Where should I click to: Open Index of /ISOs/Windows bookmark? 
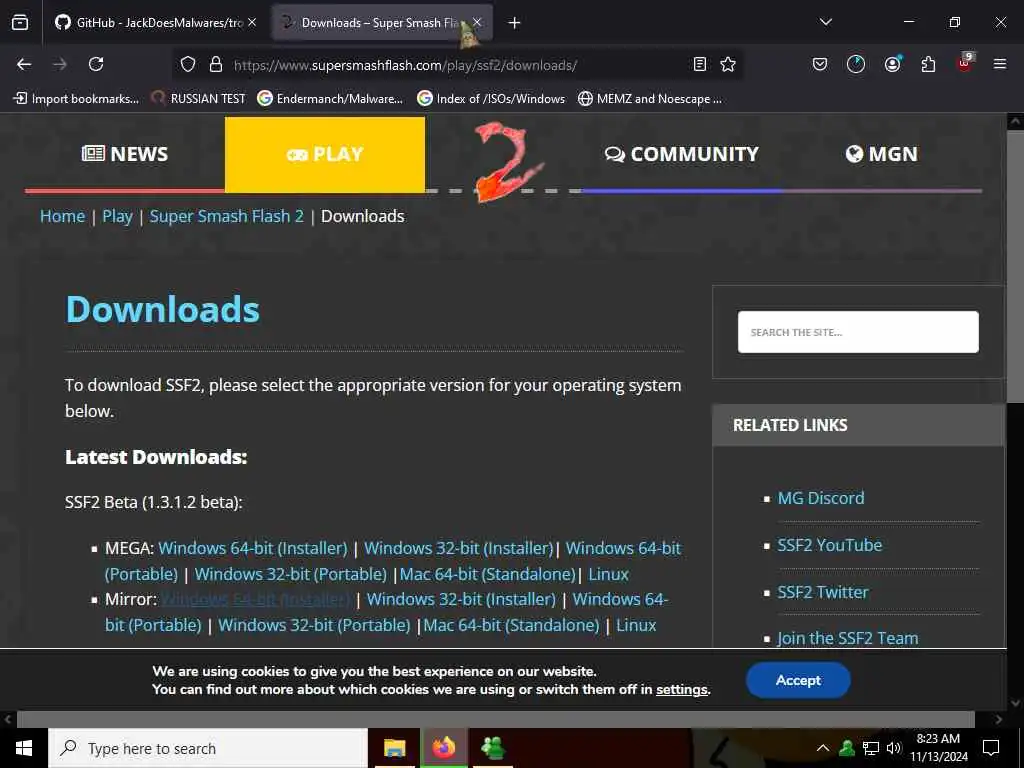click(x=491, y=99)
